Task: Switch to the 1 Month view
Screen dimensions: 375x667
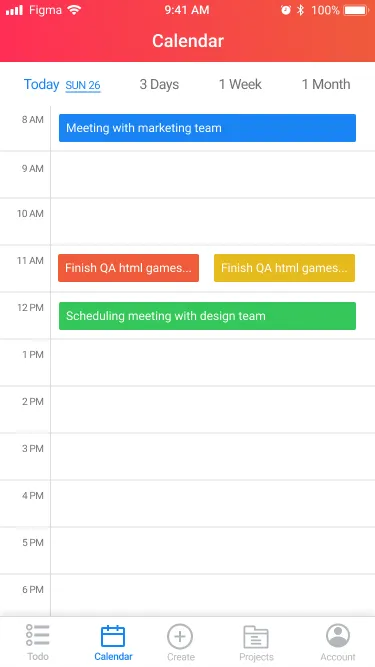Action: [326, 84]
